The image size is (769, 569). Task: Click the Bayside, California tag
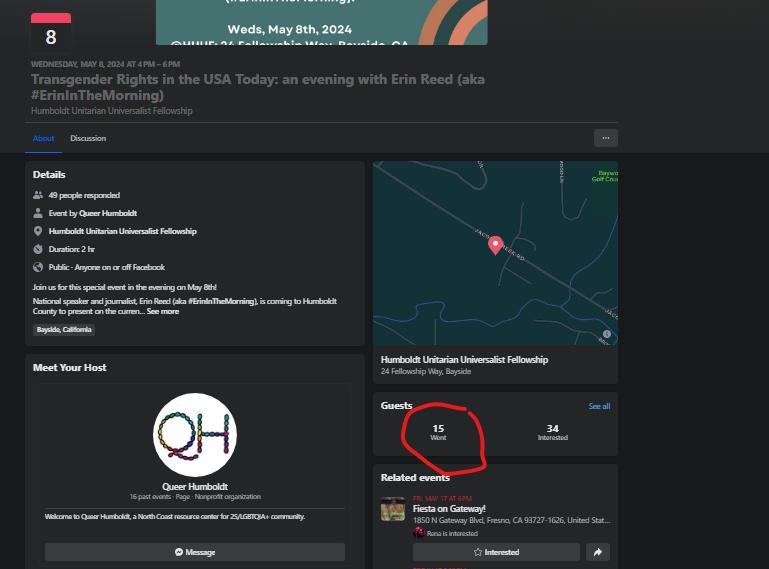point(64,330)
